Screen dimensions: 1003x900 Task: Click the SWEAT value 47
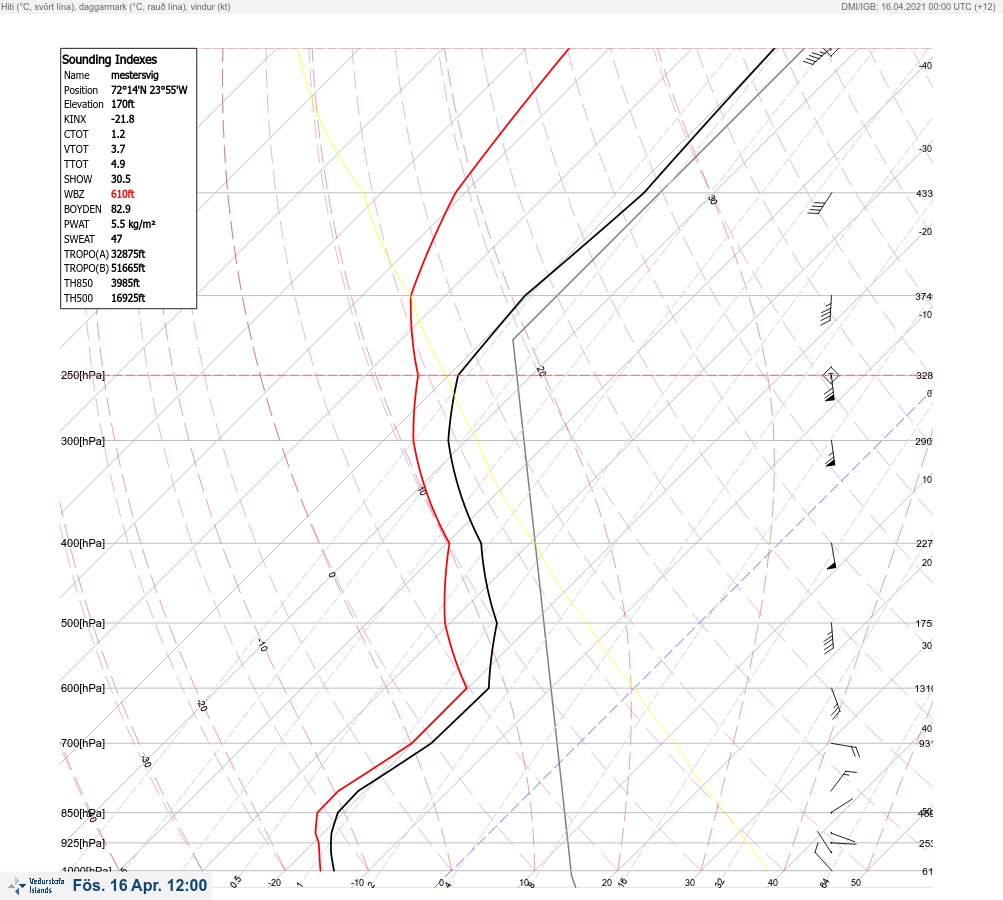[x=116, y=239]
